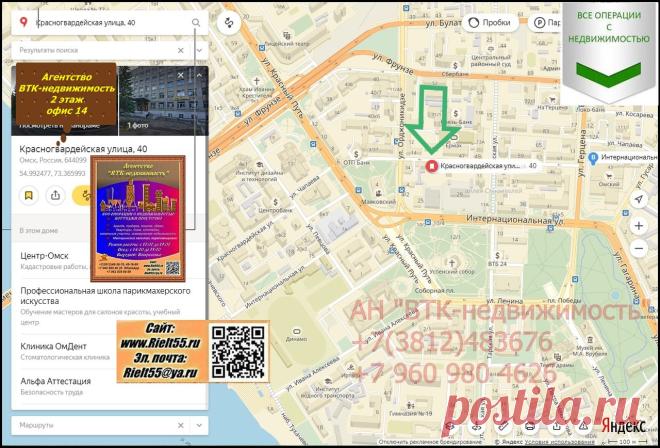Image resolution: width=660 pixels, height=448 pixels.
Task: Open the route builder button
Action: click(x=229, y=22)
